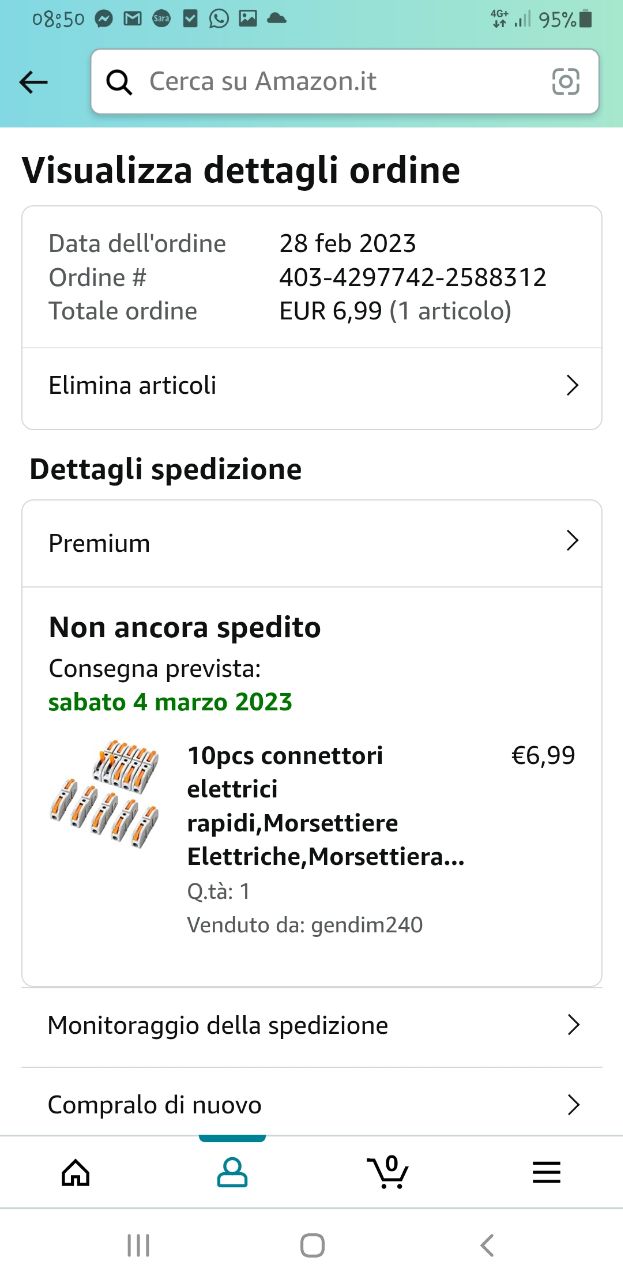Tap Compralo di nuovo
Viewport: 623px width, 1280px height.
[155, 1105]
